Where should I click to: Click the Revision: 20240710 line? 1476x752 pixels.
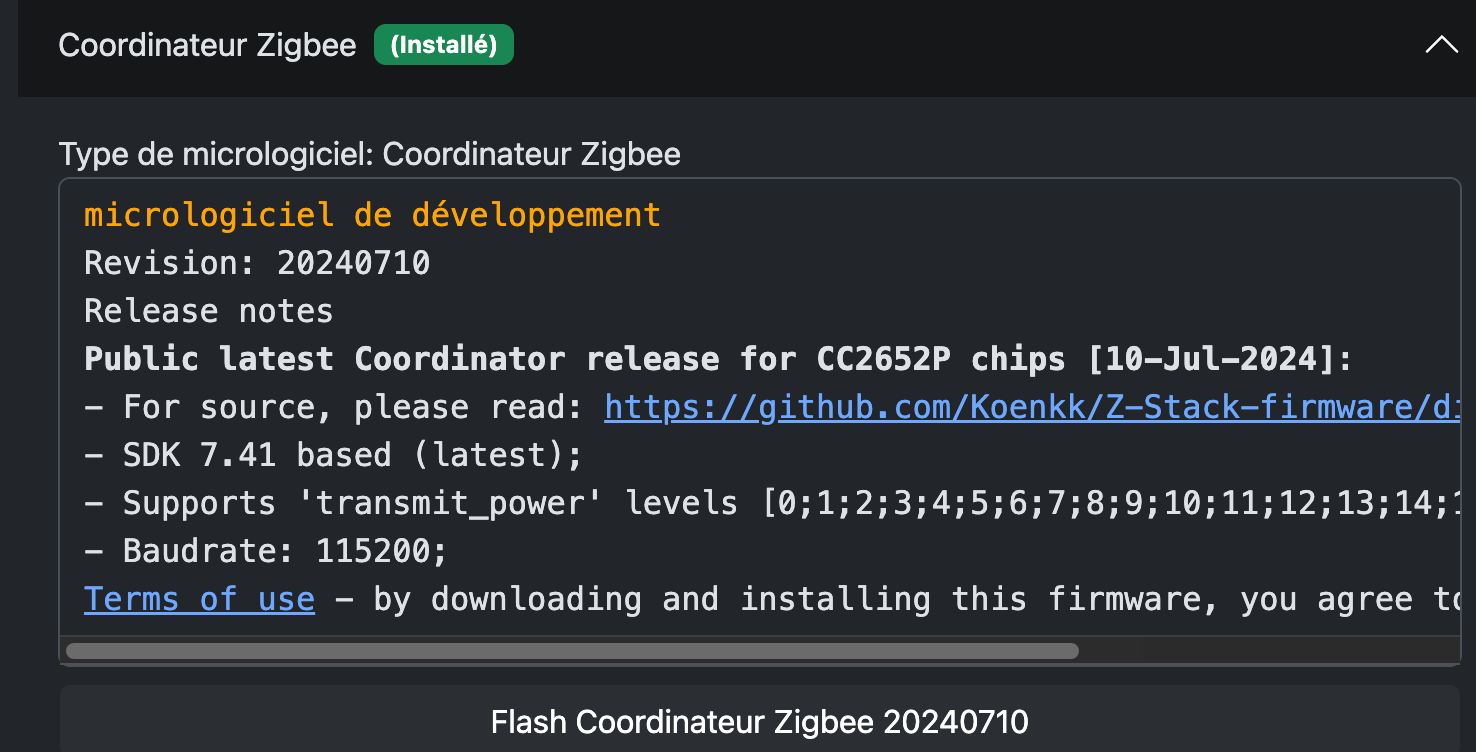(x=257, y=263)
